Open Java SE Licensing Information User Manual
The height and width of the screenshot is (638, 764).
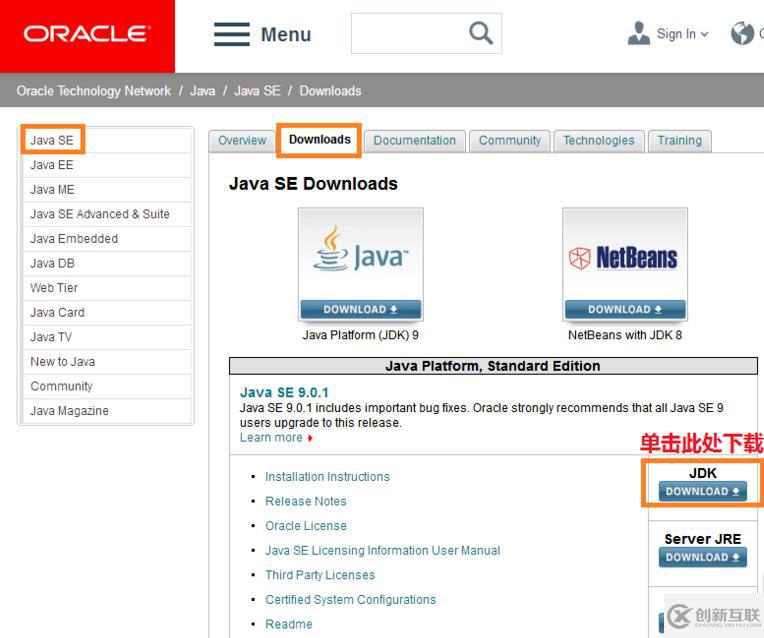(382, 550)
